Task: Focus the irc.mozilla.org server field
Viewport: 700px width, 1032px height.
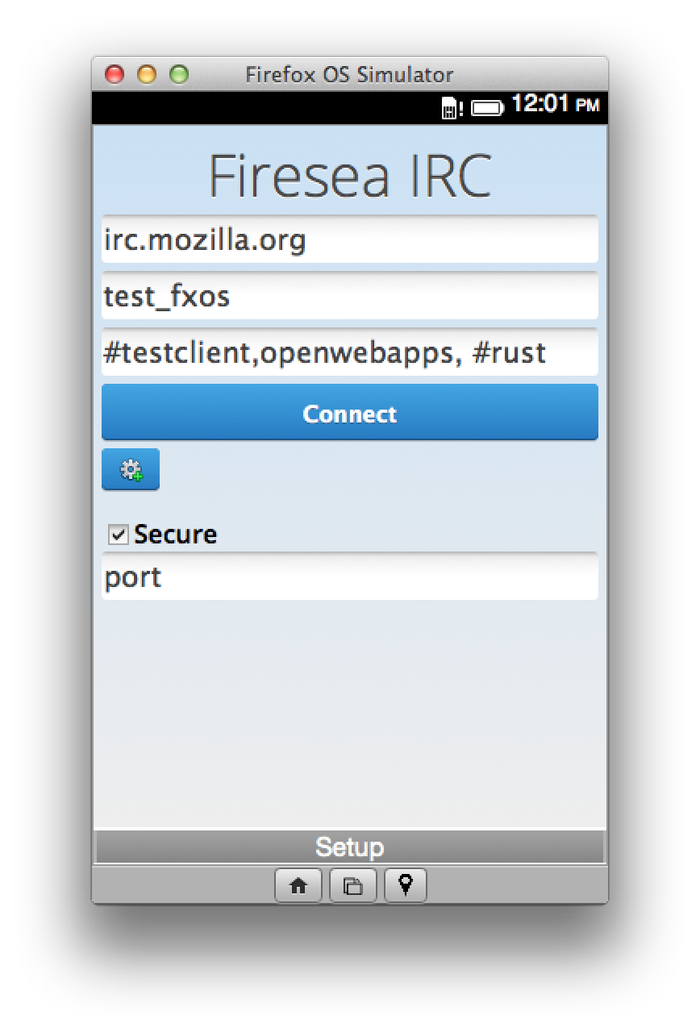Action: pyautogui.click(x=349, y=241)
